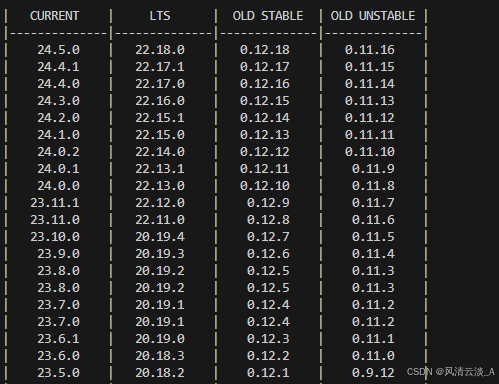The height and width of the screenshot is (384, 499).
Task: Choose old stable version 0.12.11
Action: coord(265,169)
